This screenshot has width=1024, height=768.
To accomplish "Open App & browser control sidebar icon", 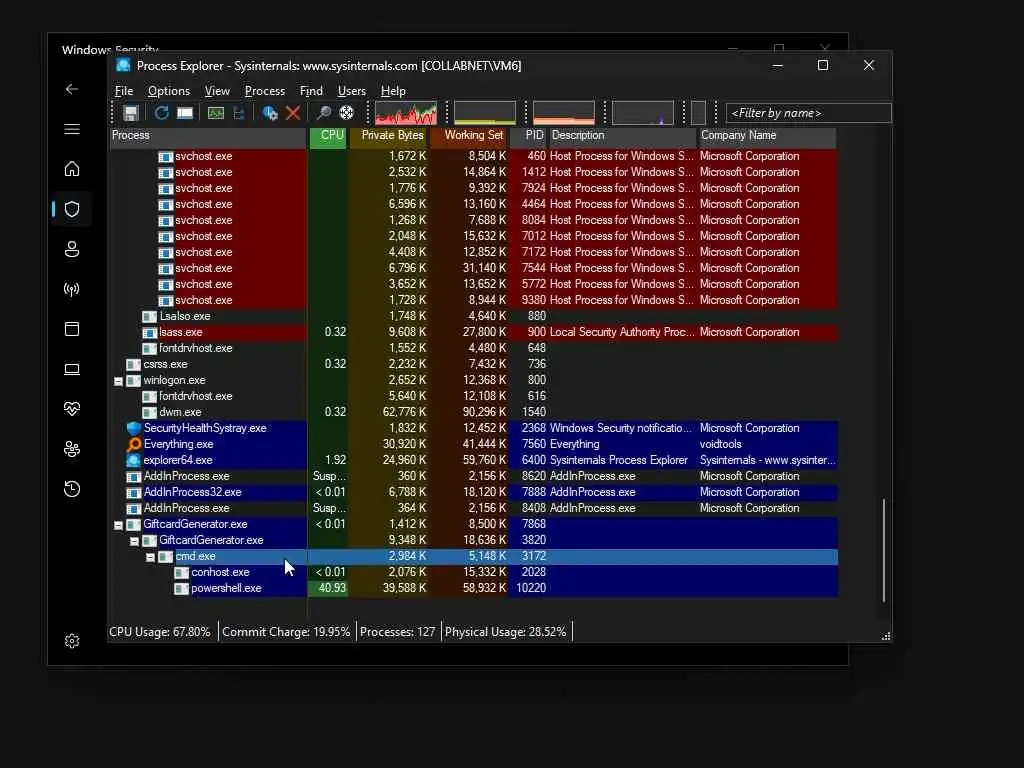I will [72, 329].
